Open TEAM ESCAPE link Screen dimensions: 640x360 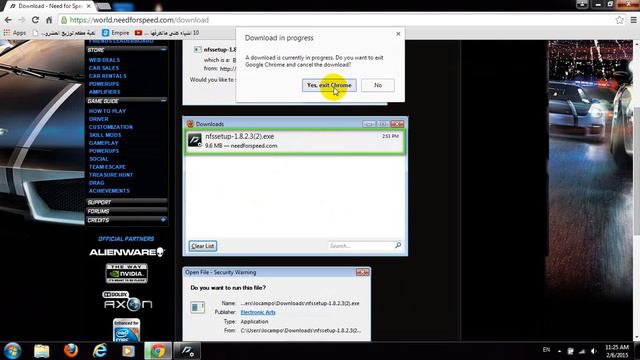click(107, 167)
